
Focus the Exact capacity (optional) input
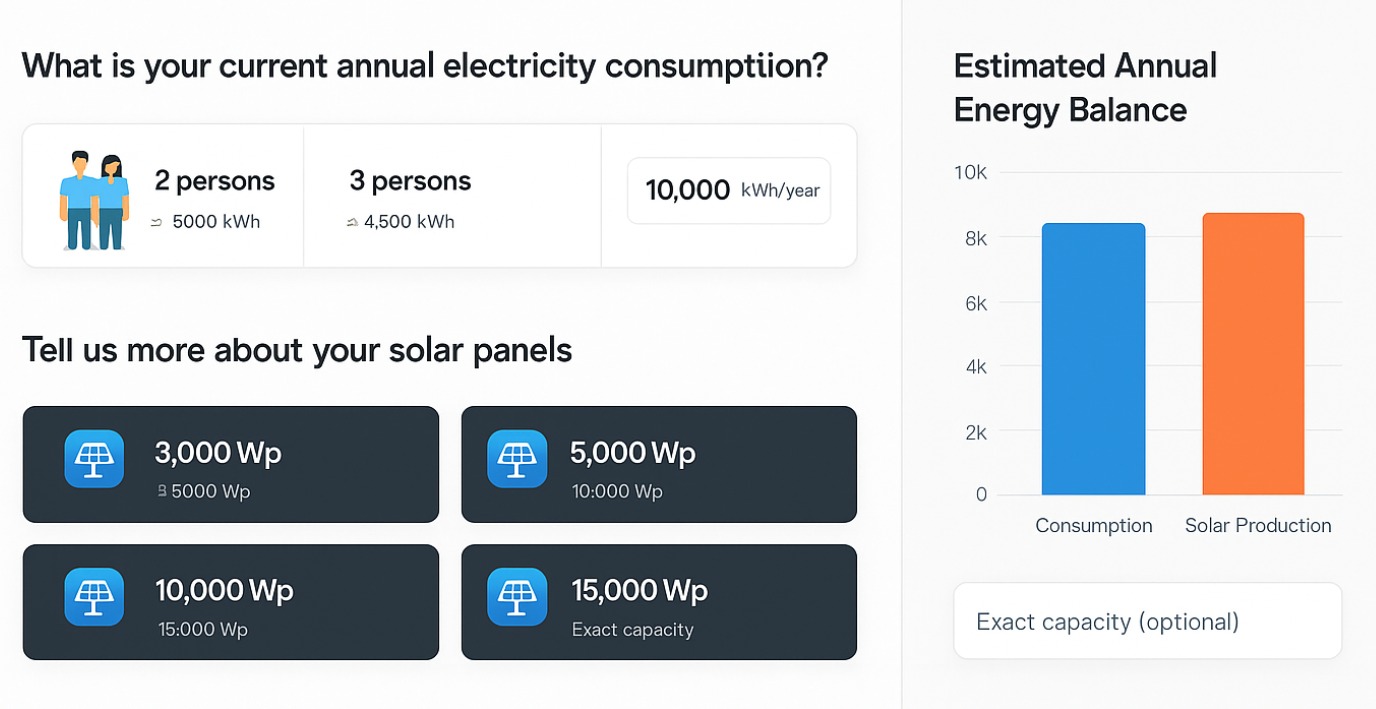coord(1147,621)
